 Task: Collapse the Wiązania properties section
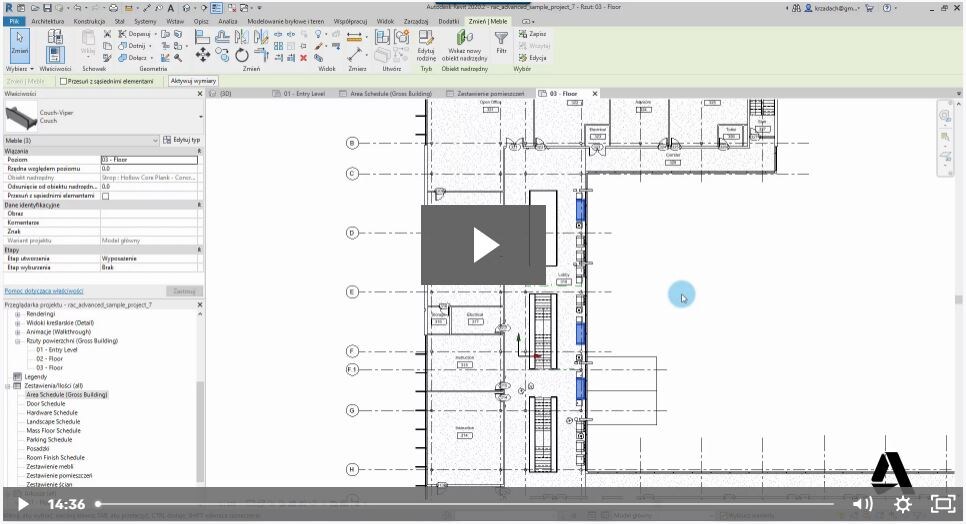[x=199, y=151]
